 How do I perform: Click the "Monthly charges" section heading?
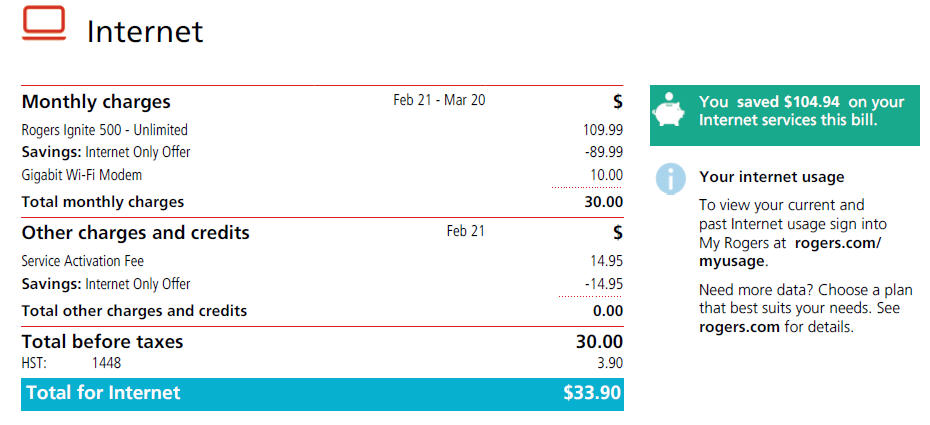(96, 102)
